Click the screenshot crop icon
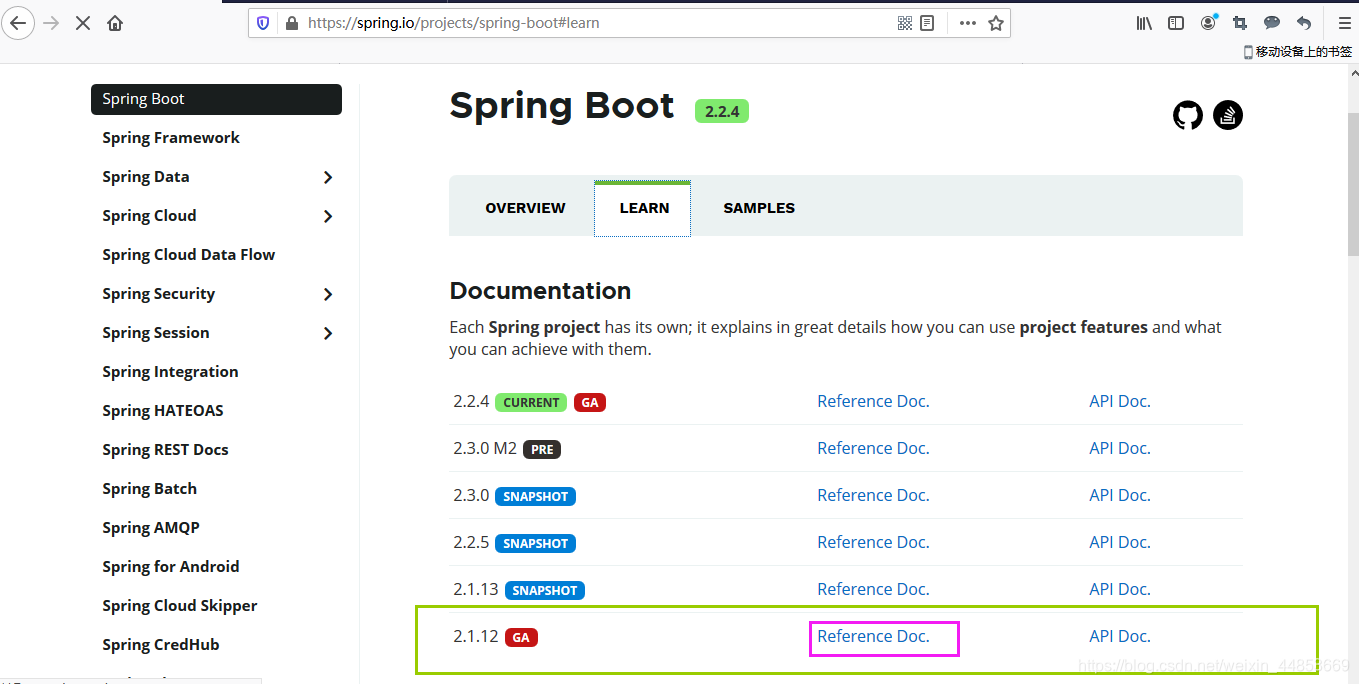 pos(1240,23)
